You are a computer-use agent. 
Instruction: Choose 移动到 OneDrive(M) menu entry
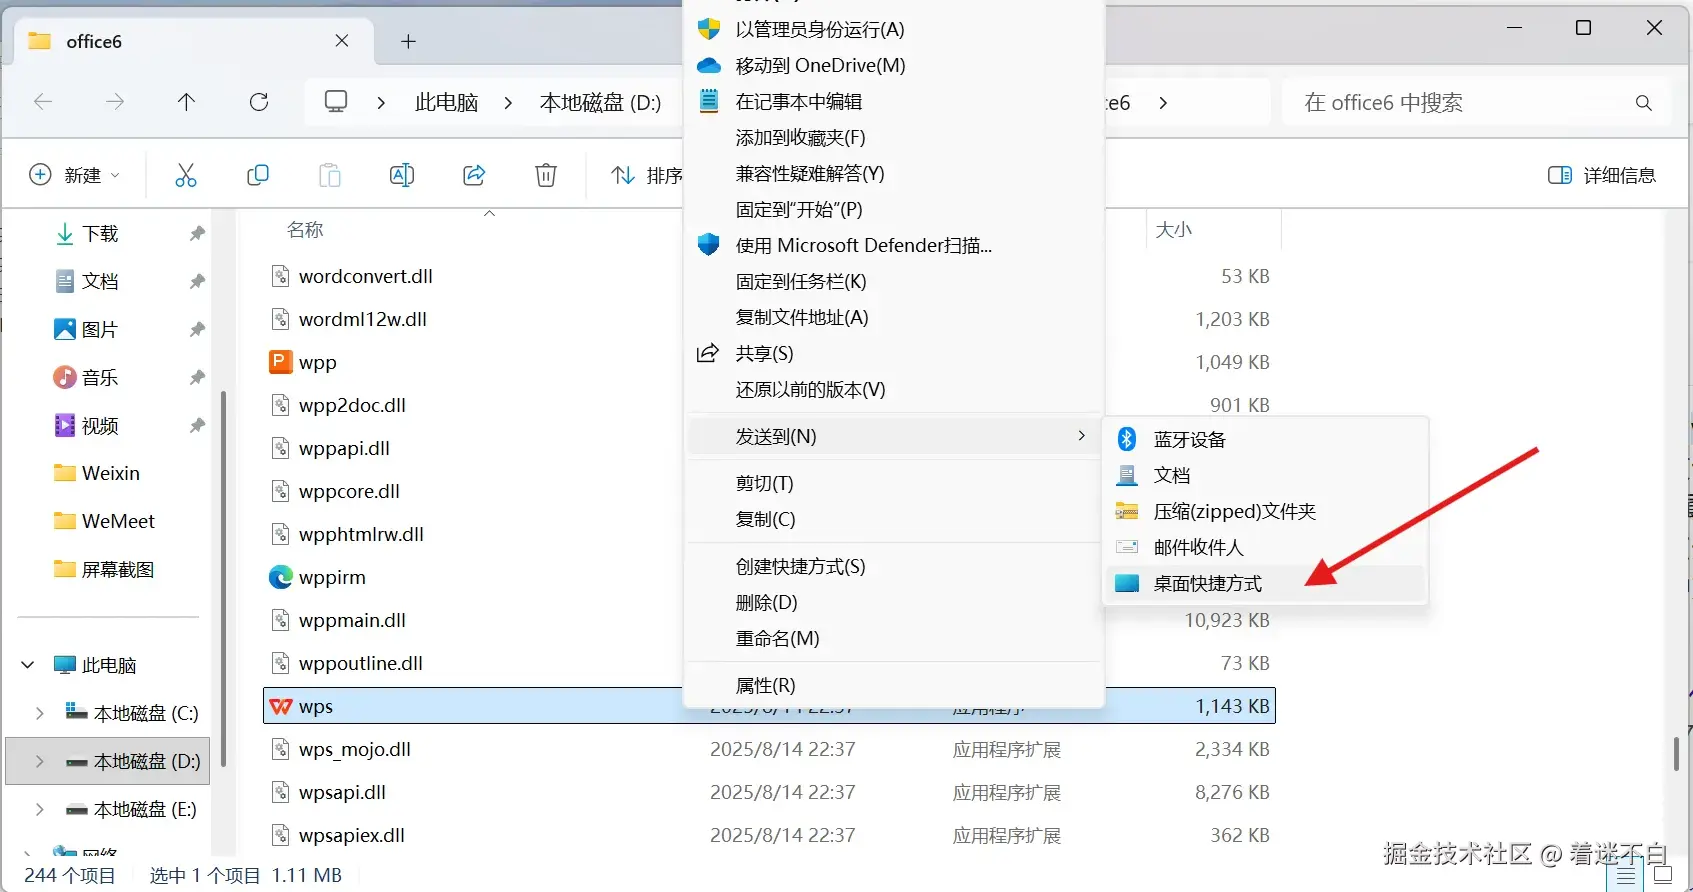click(x=894, y=65)
